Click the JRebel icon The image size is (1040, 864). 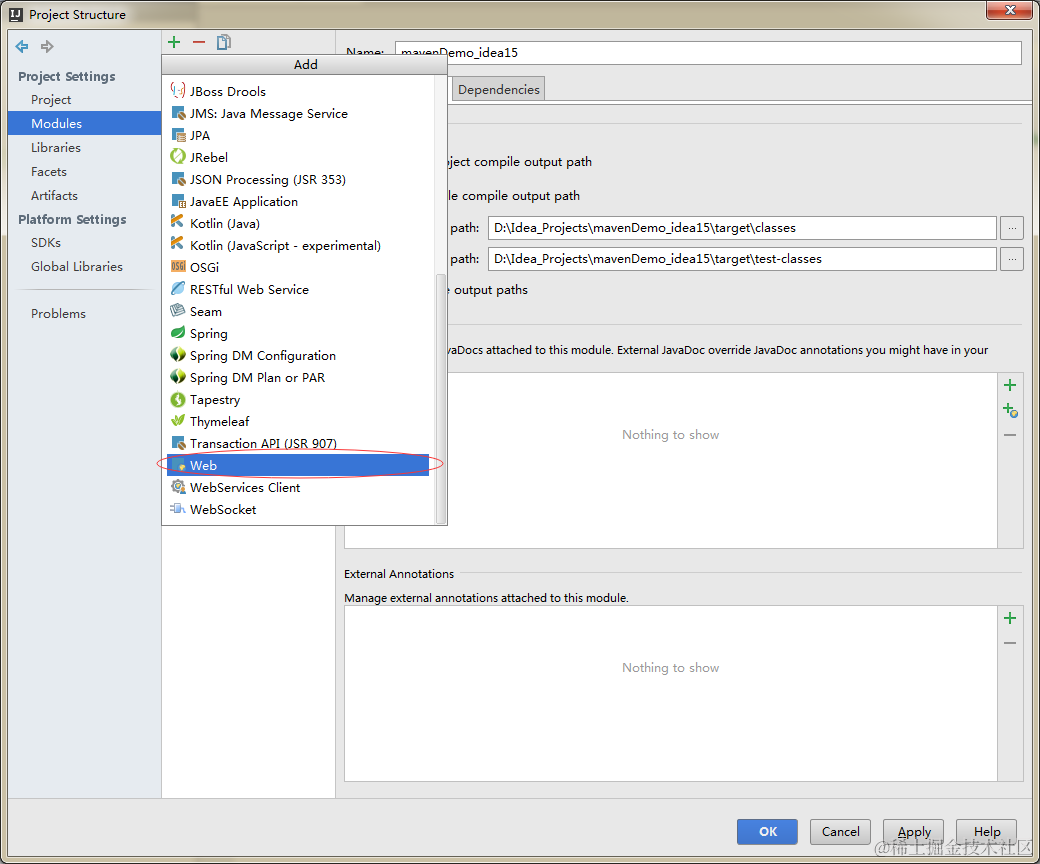pos(178,156)
